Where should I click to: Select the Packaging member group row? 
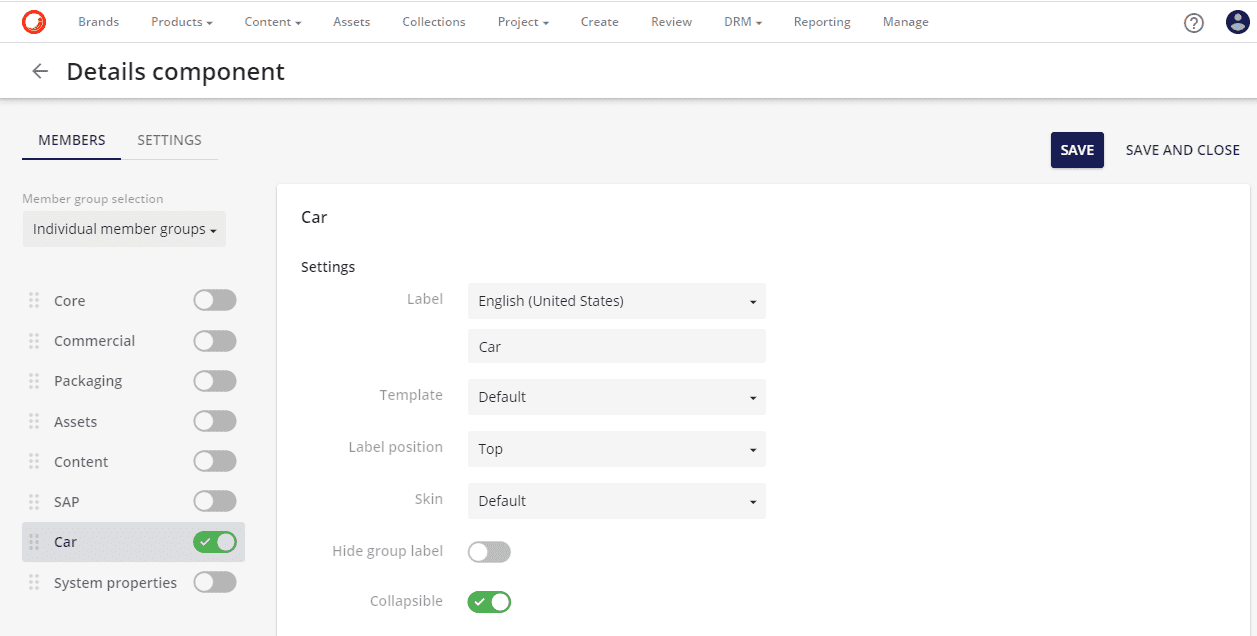[133, 380]
